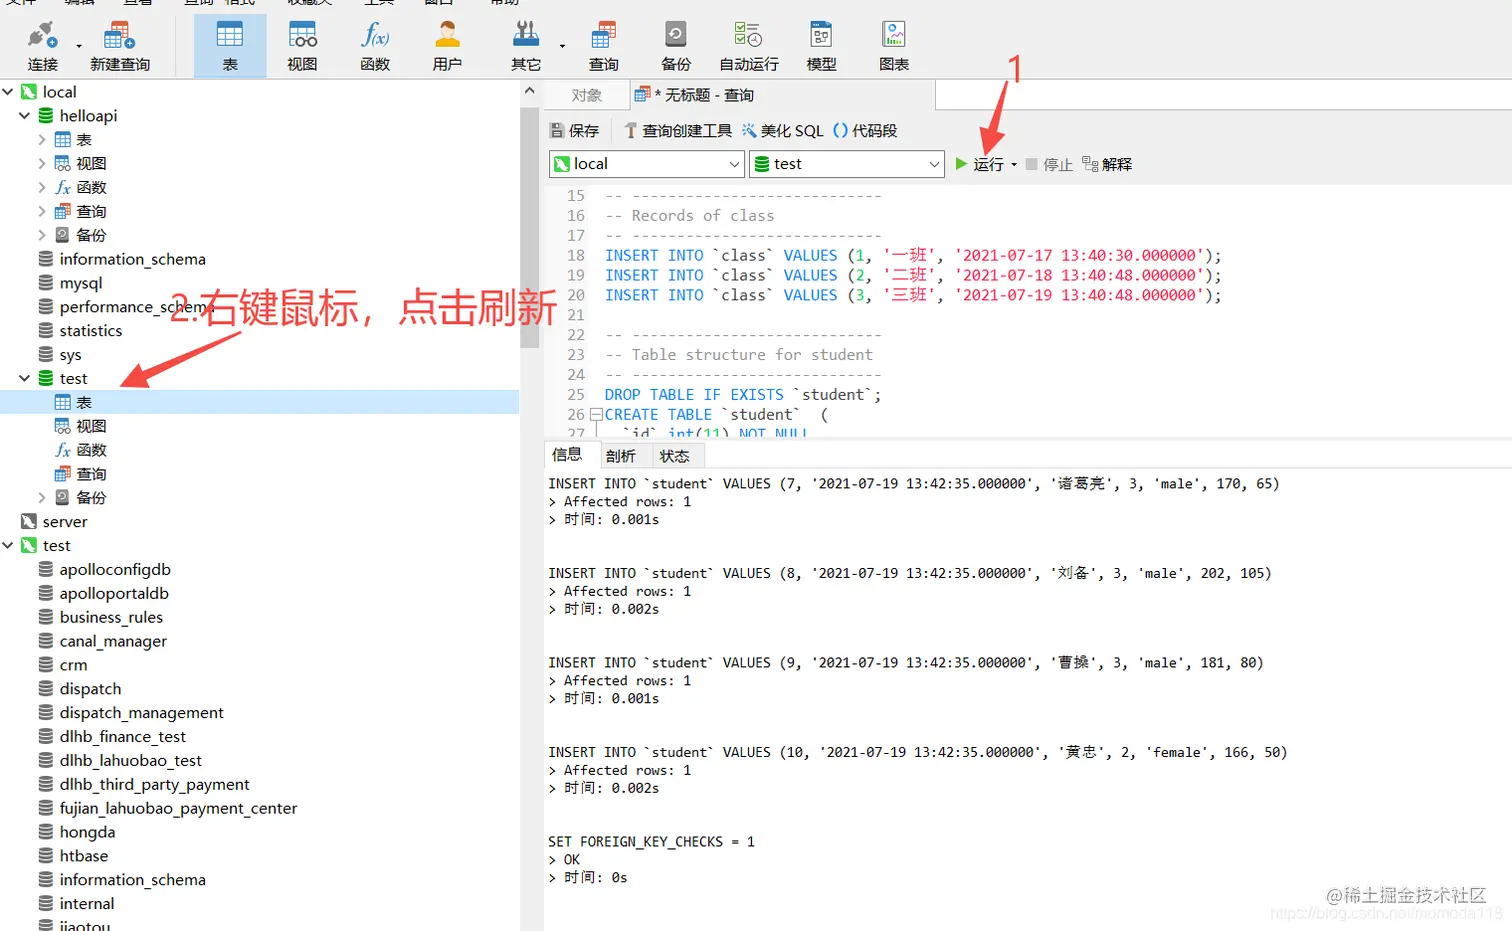Viewport: 1512px width, 931px height.
Task: Run the query with 运行
Action: pyautogui.click(x=979, y=164)
